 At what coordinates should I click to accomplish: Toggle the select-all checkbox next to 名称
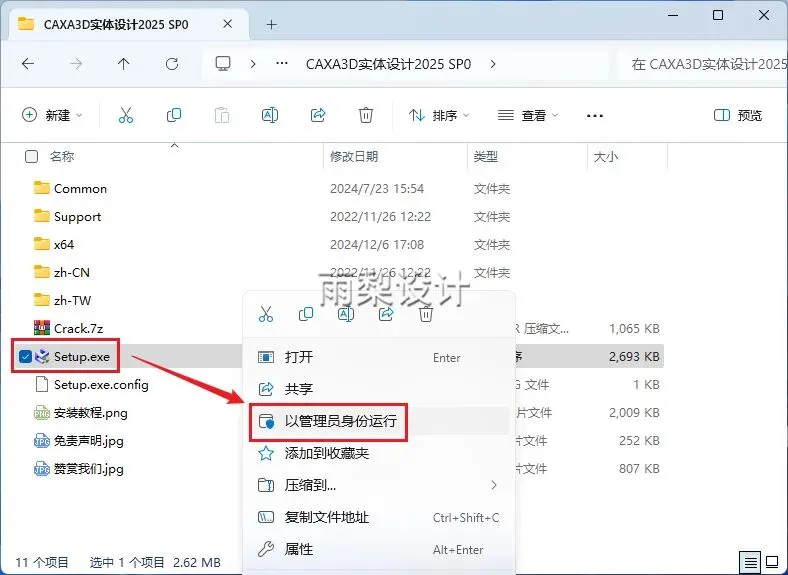pos(31,156)
